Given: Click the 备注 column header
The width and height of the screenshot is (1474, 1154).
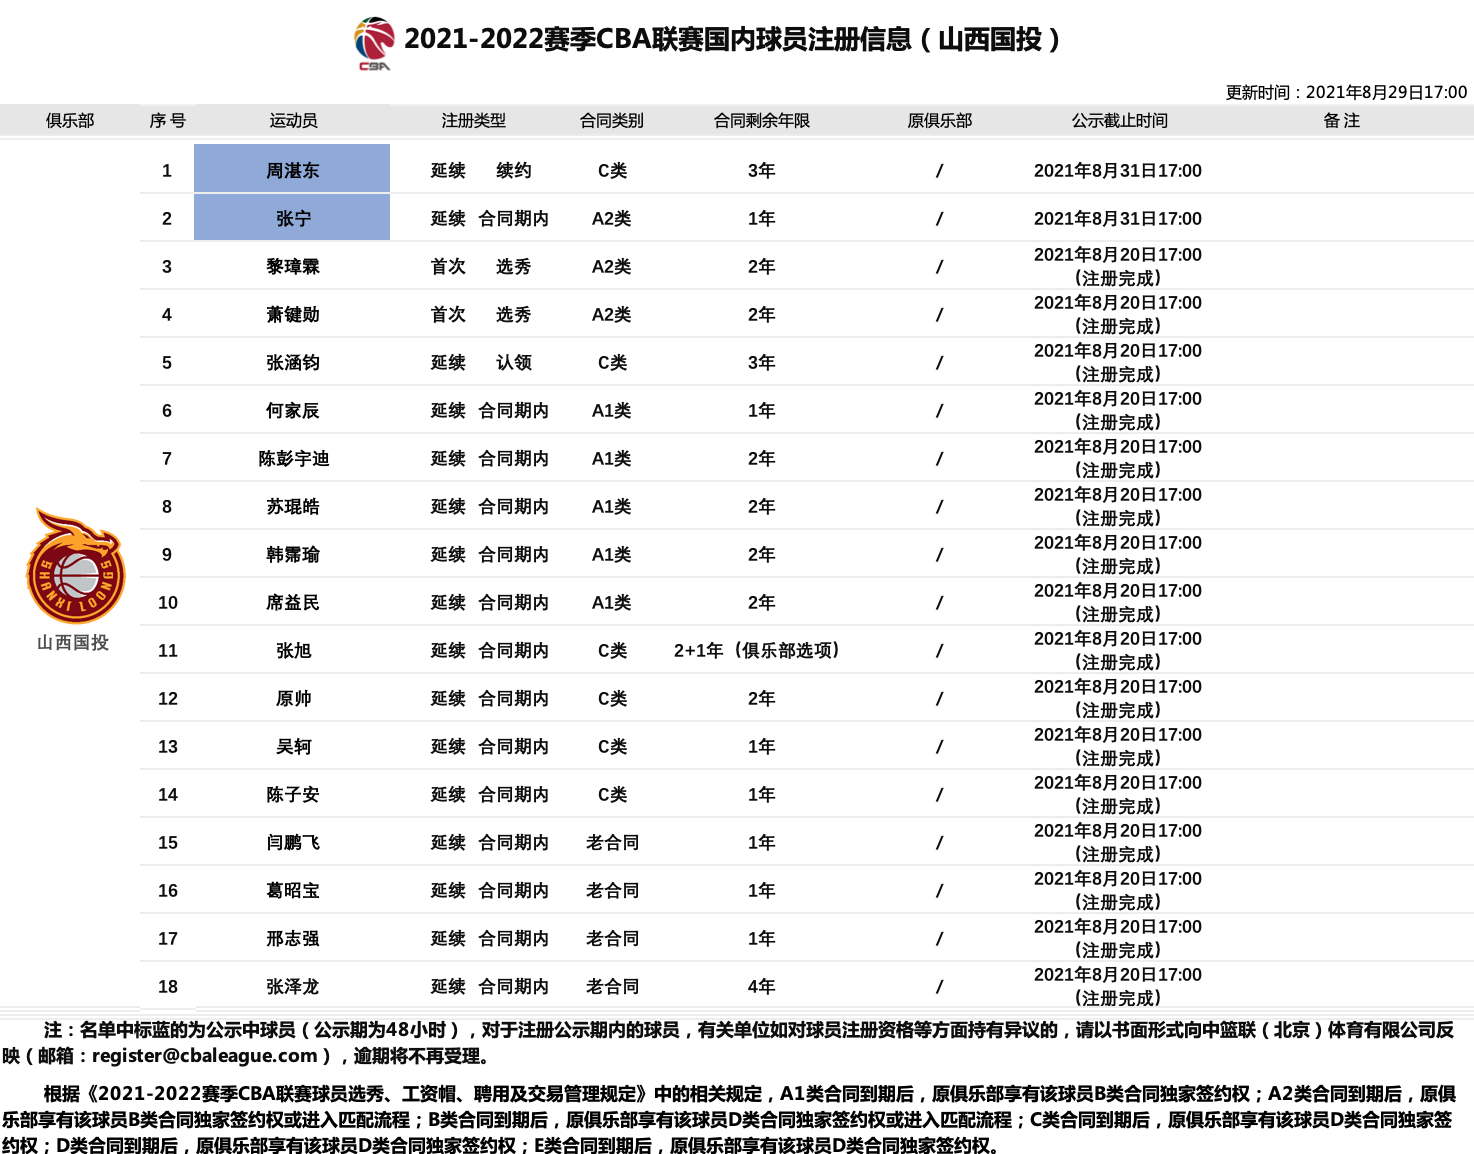Looking at the screenshot, I should click(1341, 120).
